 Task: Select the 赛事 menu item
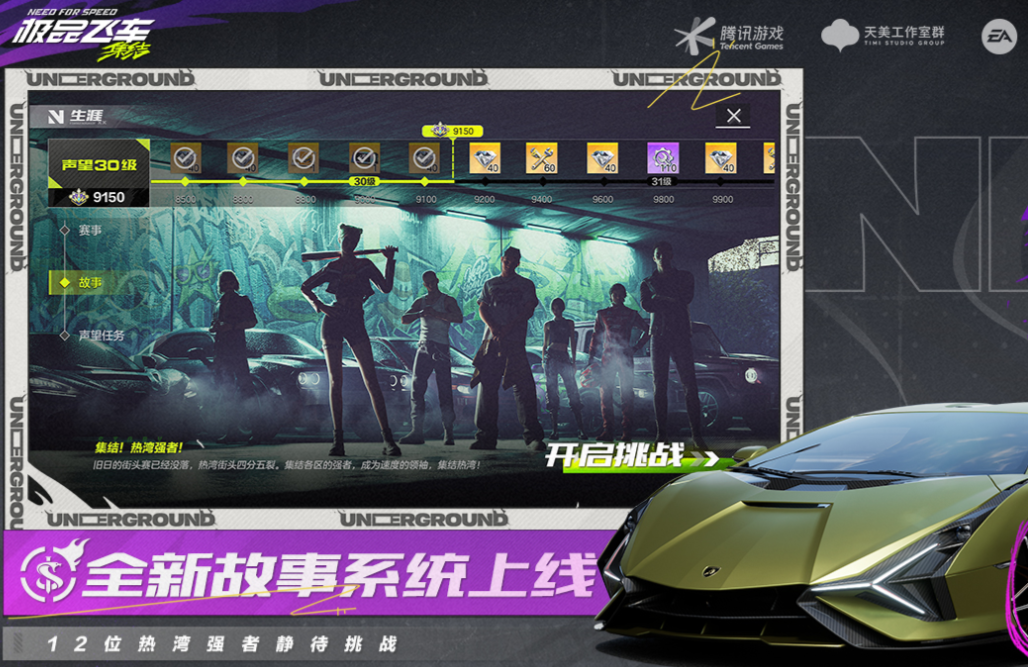tap(90, 230)
